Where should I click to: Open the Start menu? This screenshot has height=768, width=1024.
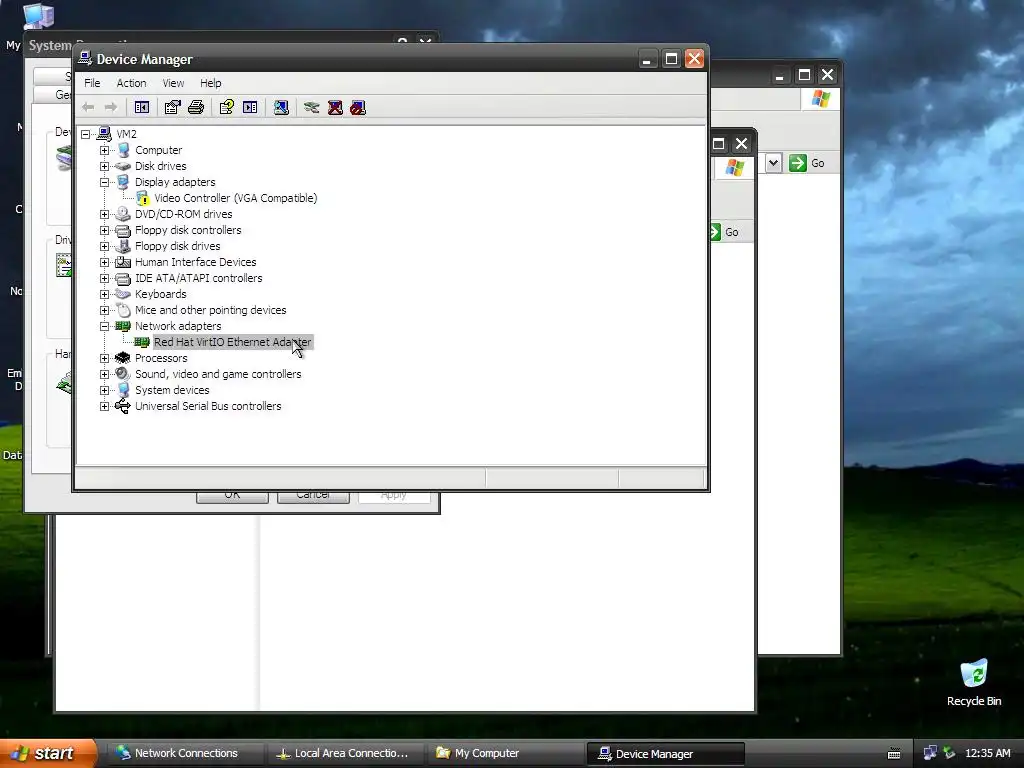coord(47,753)
